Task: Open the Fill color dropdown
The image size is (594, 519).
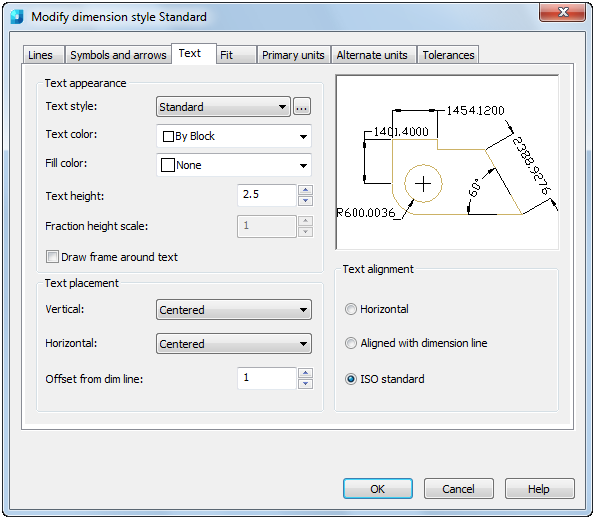Action: 234,165
